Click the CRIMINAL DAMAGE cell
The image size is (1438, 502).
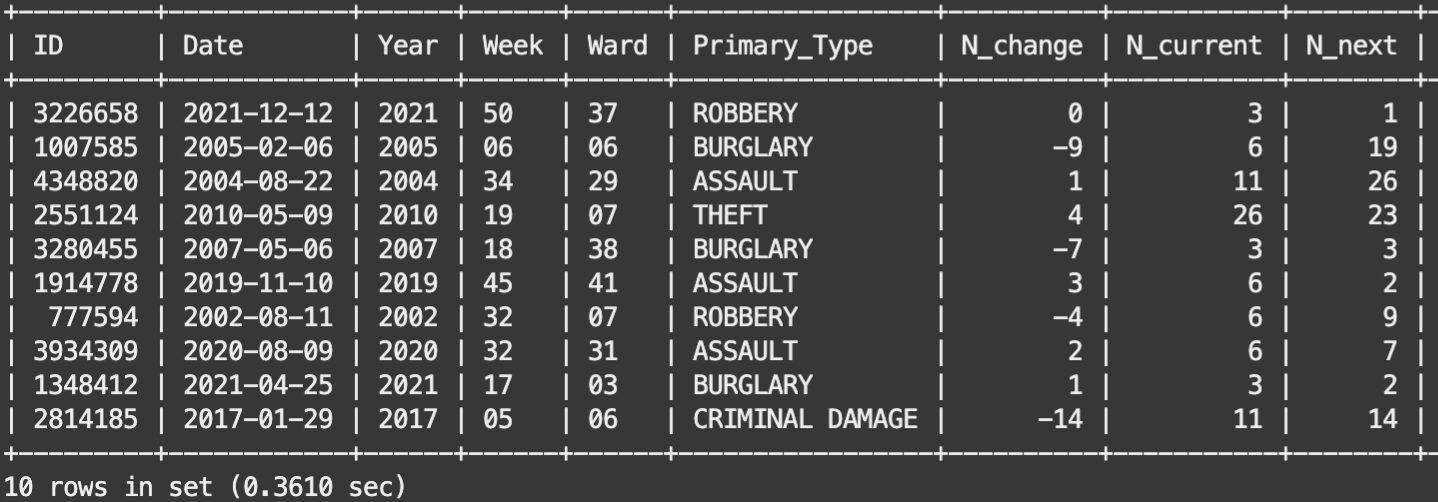(x=805, y=420)
